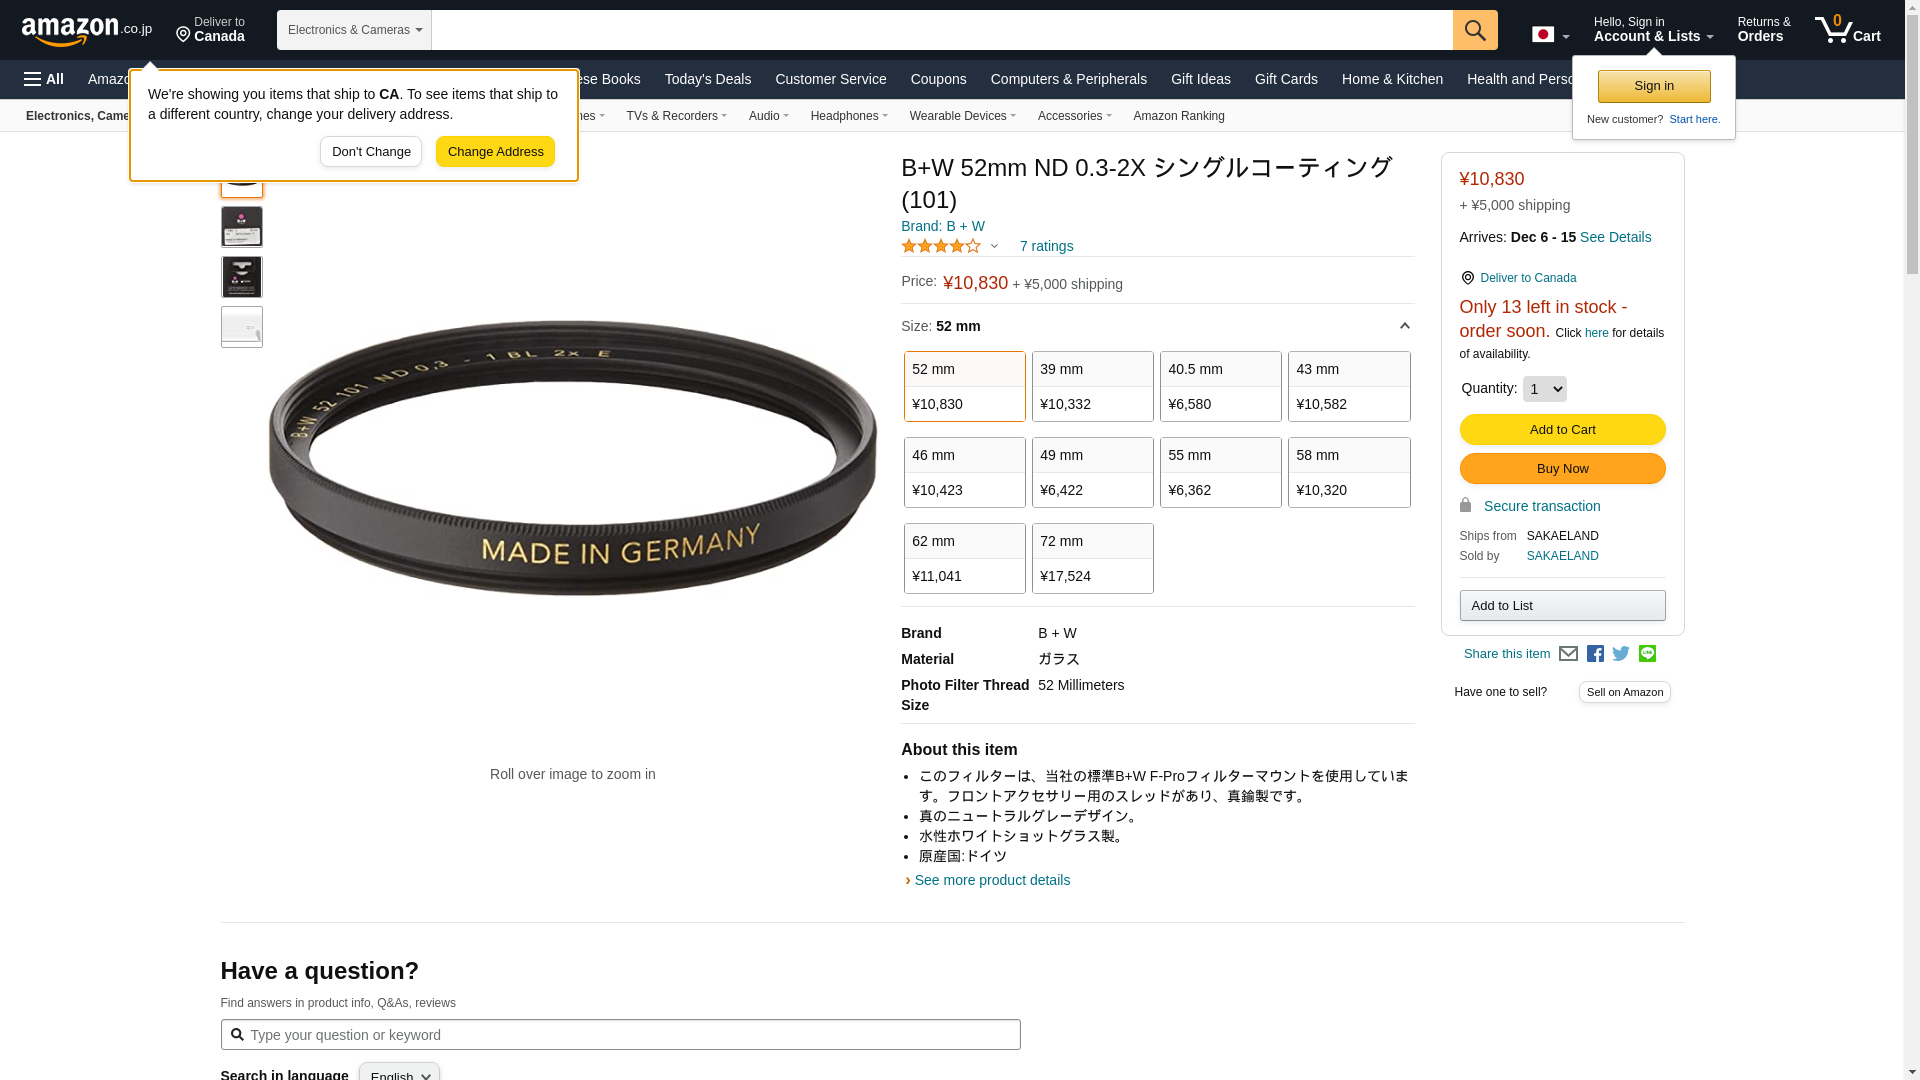The width and height of the screenshot is (1920, 1080).
Task: Open the Quantity dropdown
Action: coord(1545,389)
